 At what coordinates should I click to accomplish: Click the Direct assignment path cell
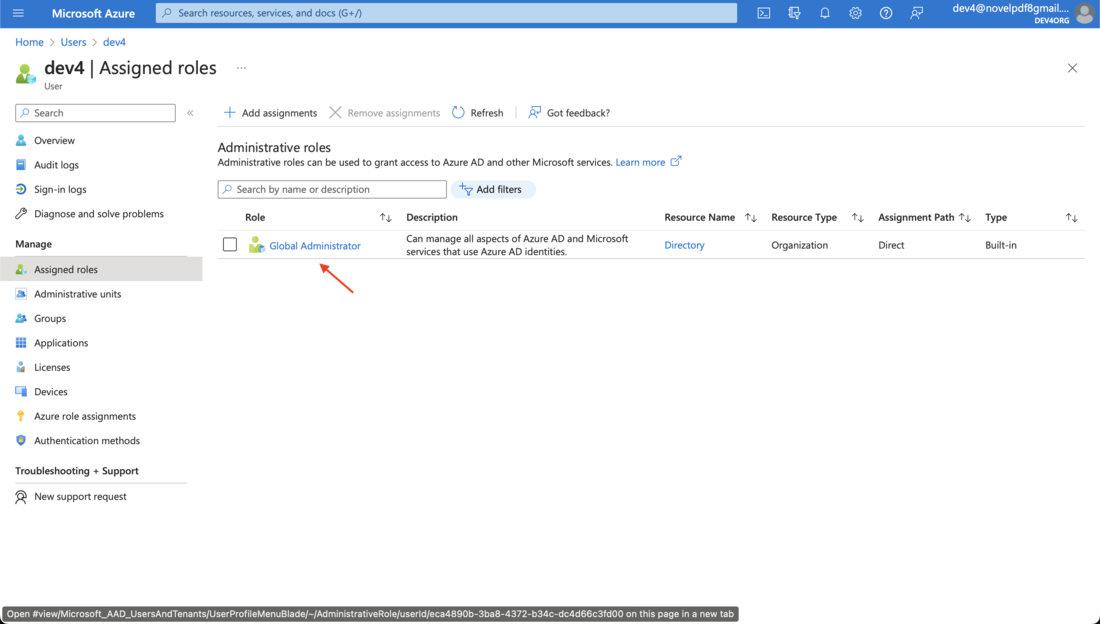[891, 245]
